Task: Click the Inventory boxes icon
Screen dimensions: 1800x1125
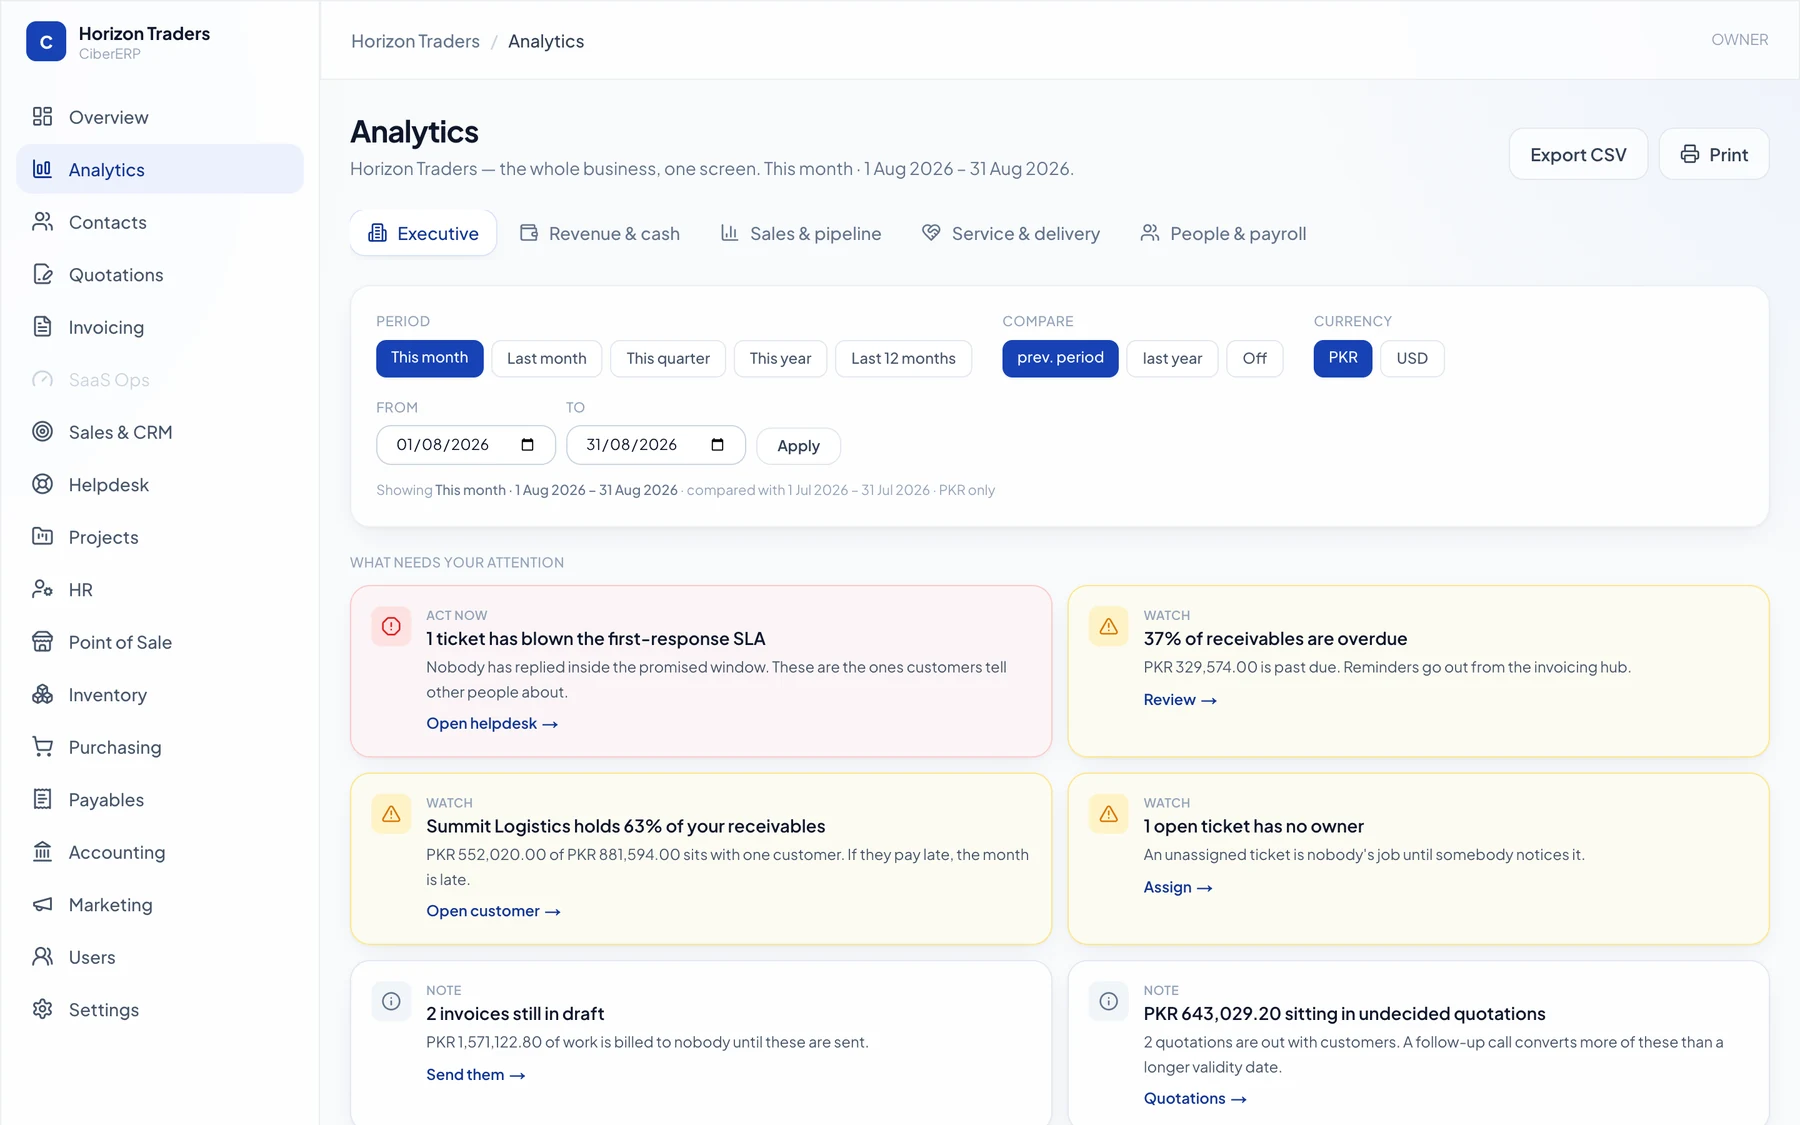Action: (42, 694)
